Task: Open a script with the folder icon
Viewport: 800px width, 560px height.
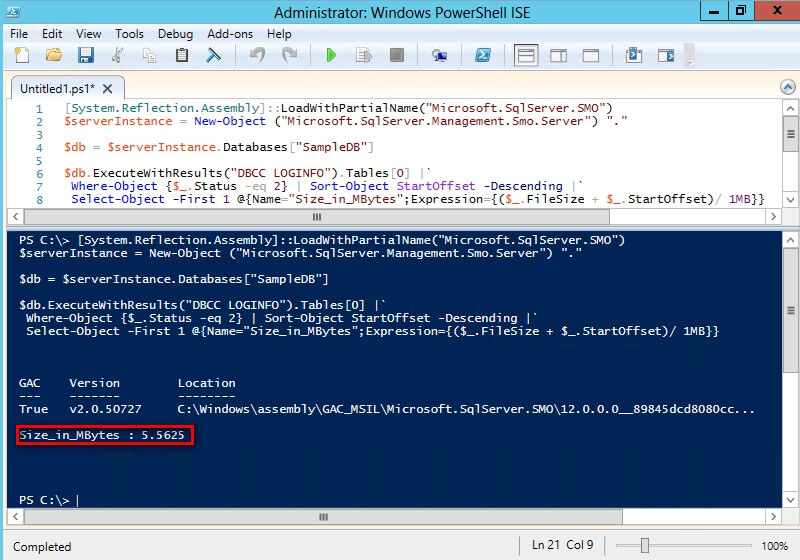Action: [54, 55]
